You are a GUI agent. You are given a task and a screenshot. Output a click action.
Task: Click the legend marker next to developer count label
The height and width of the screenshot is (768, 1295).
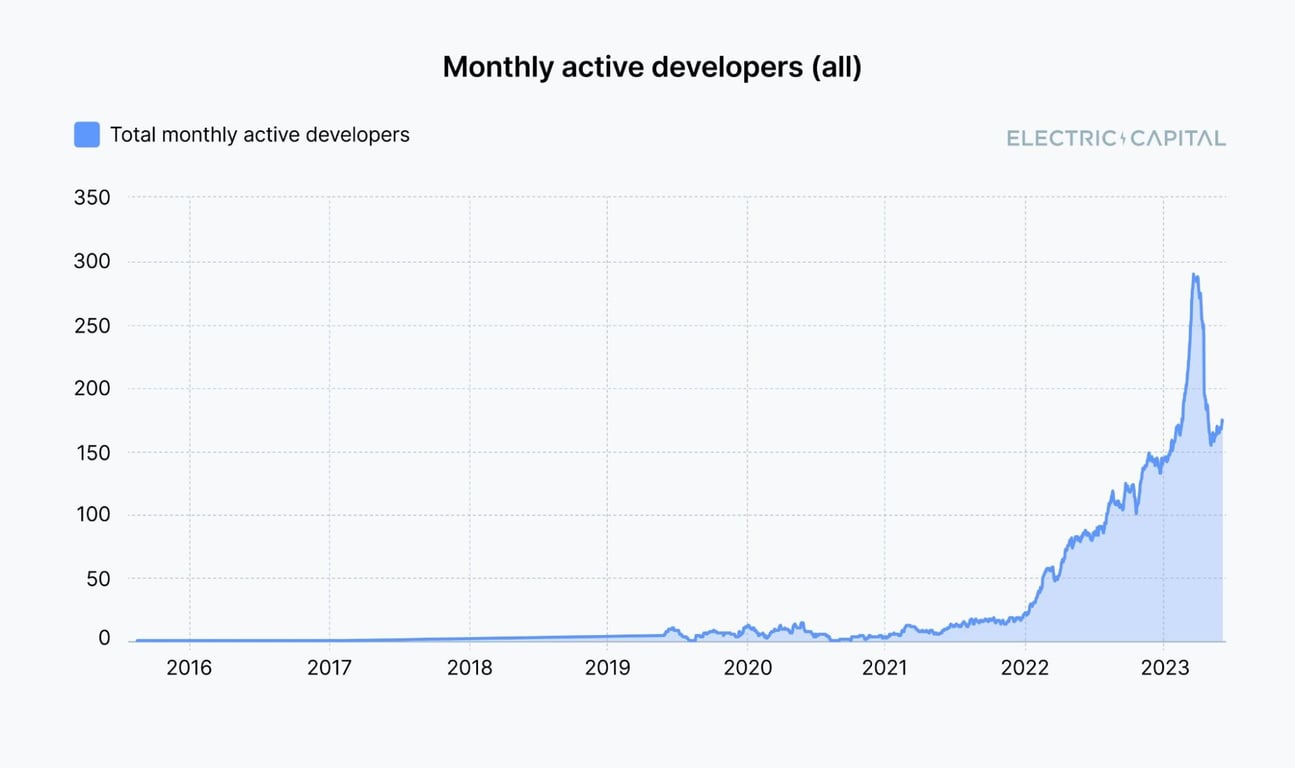tap(86, 134)
